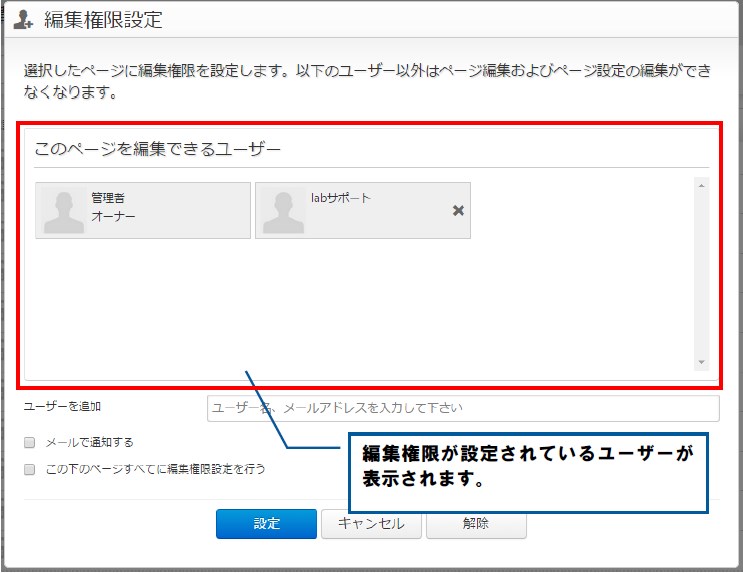The height and width of the screenshot is (573, 743).
Task: Click the add-user icon beside 編集権限設定 title
Action: [23, 20]
